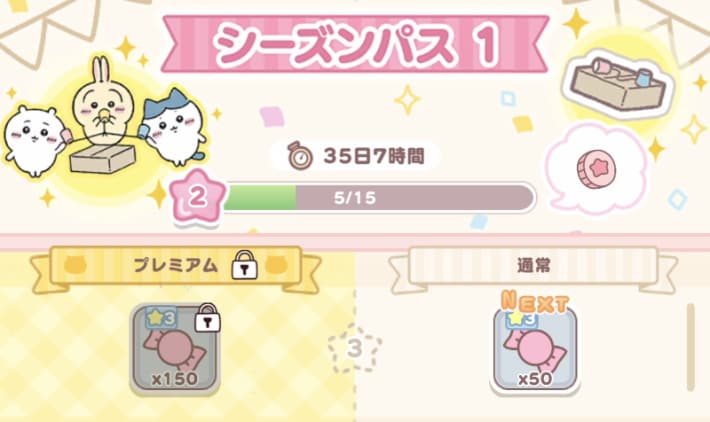Click the vertical scrollbar beside rewards

click(x=691, y=347)
